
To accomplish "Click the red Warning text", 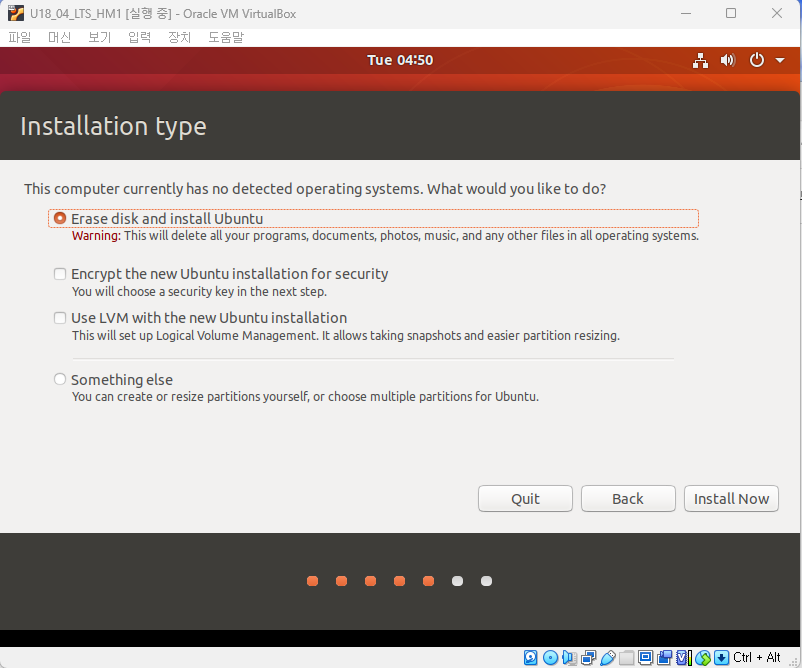I will pyautogui.click(x=96, y=236).
